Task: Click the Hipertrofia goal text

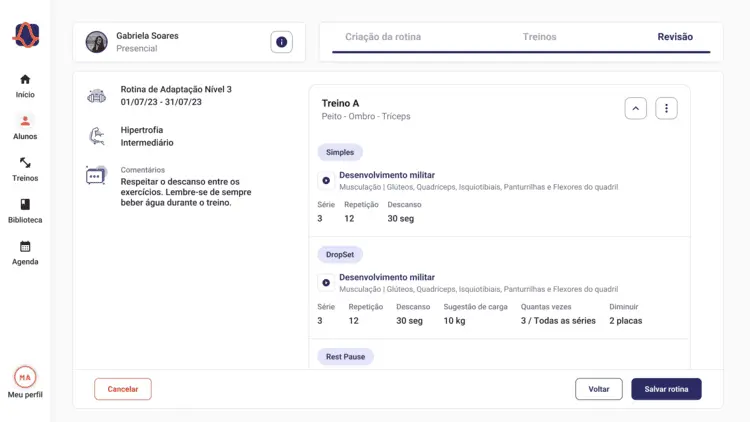Action: 142,130
